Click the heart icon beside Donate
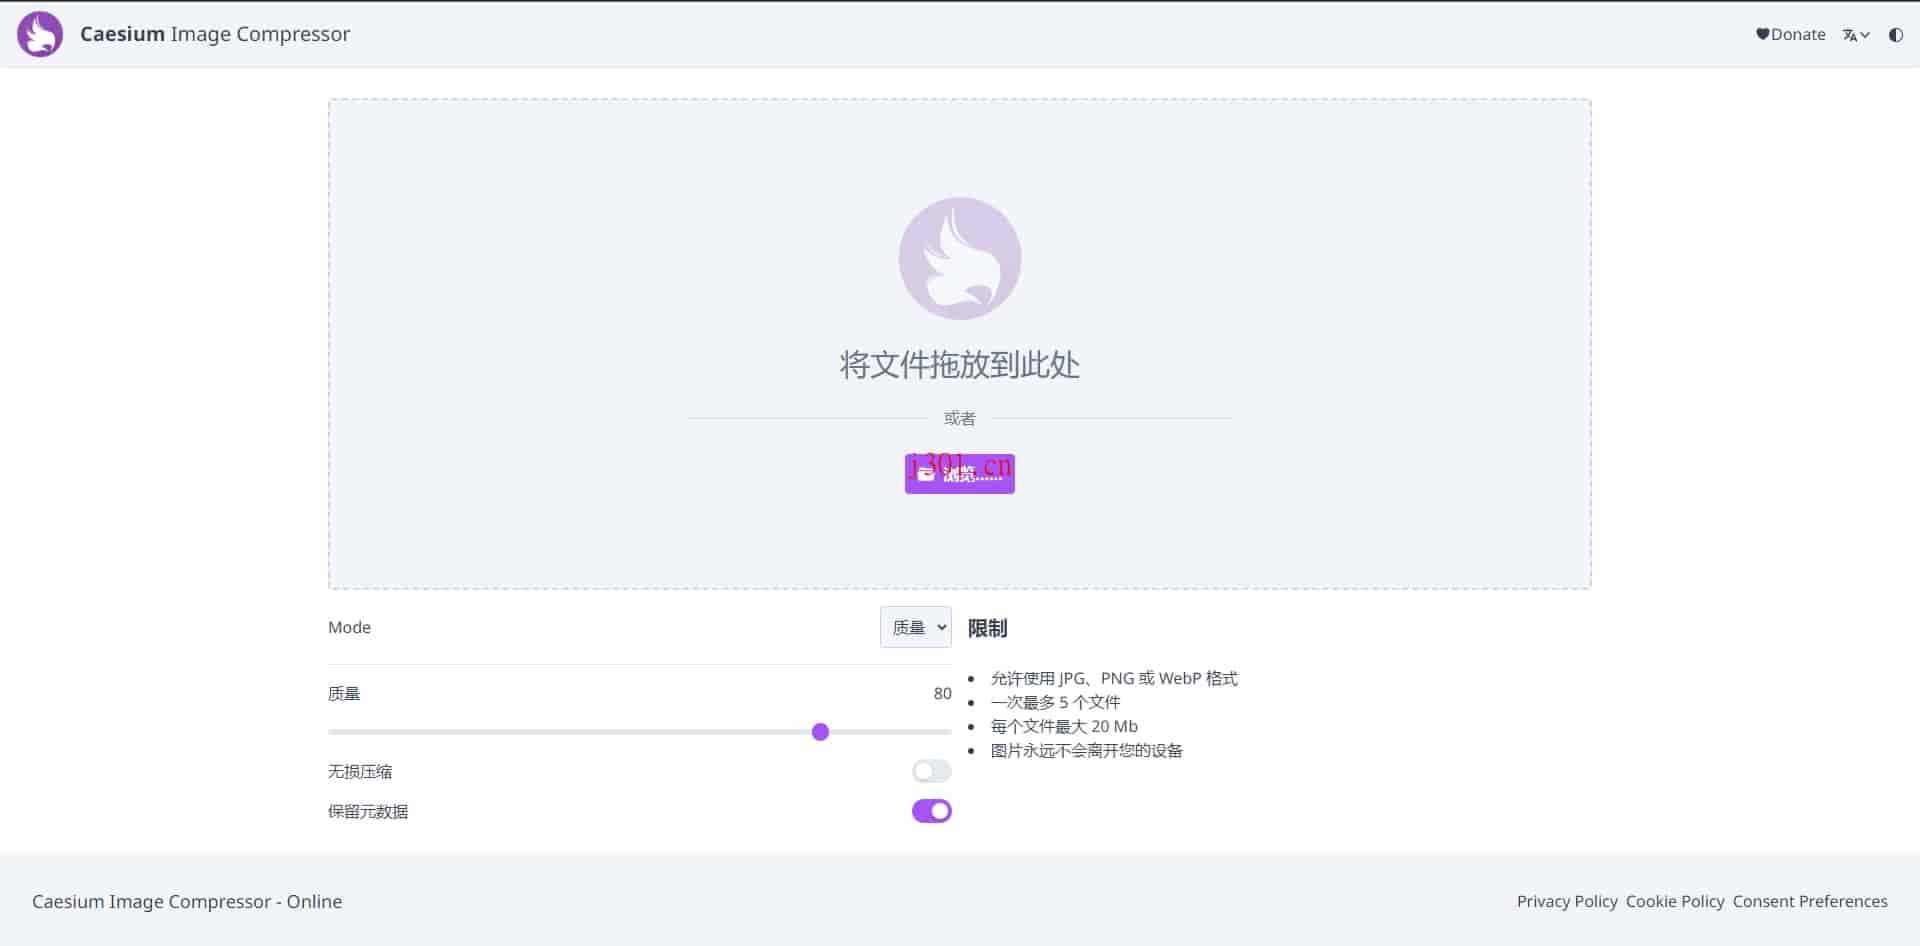 [1762, 34]
